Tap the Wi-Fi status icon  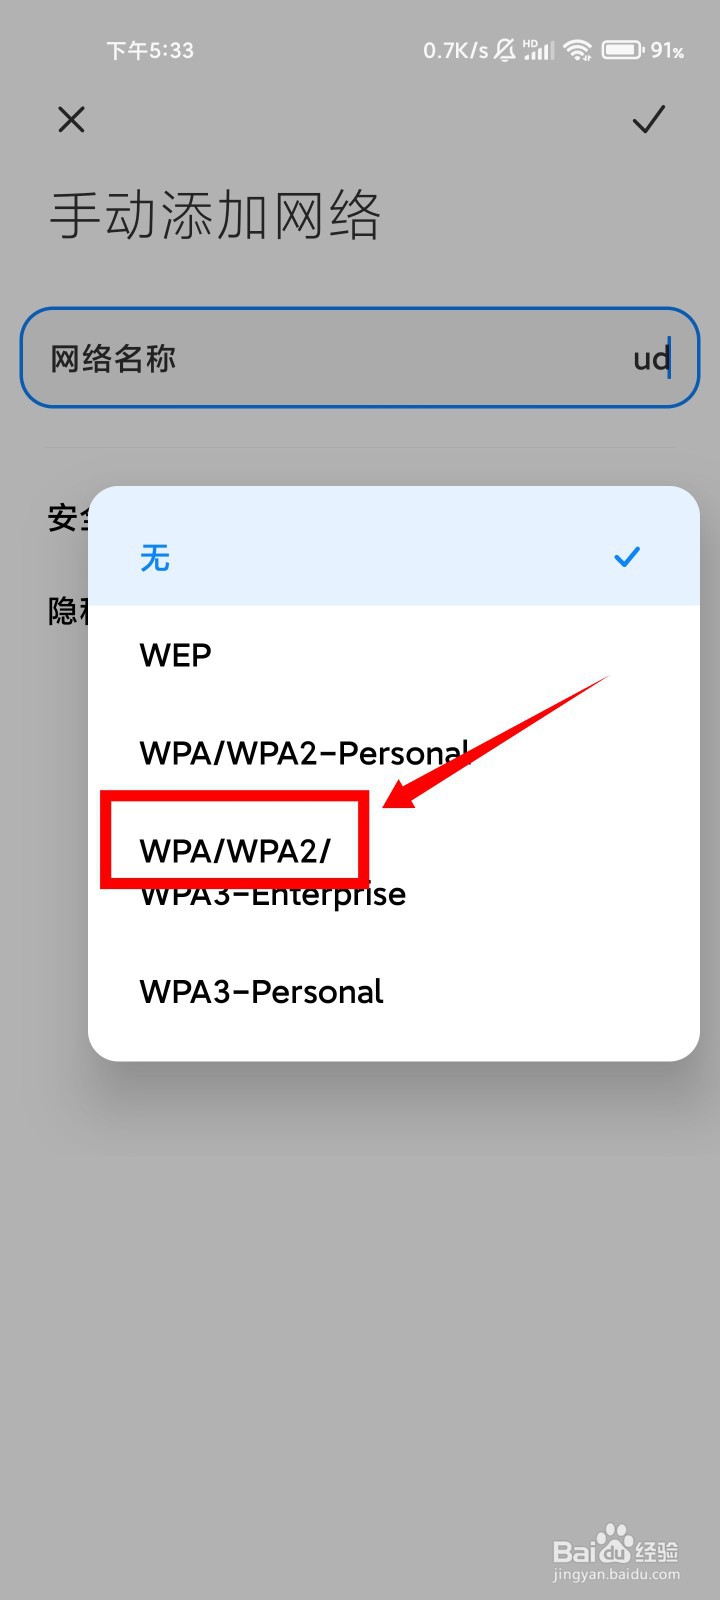[577, 50]
